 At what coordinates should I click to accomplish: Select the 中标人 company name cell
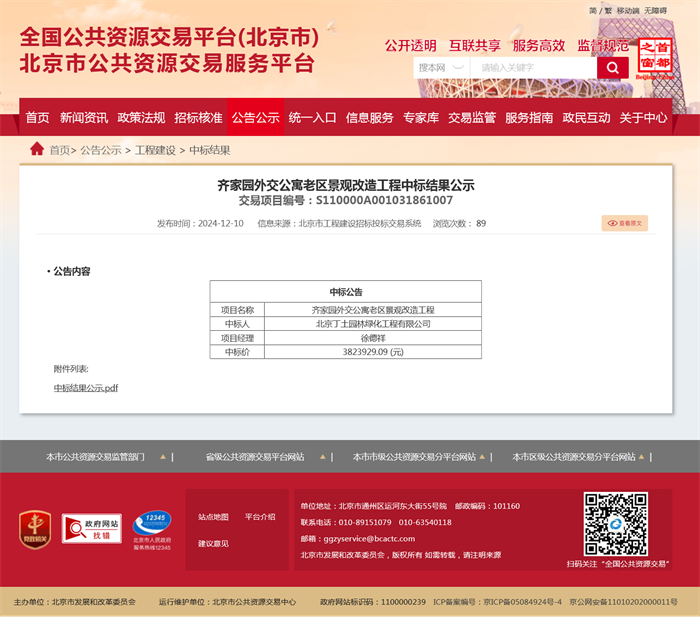373,324
